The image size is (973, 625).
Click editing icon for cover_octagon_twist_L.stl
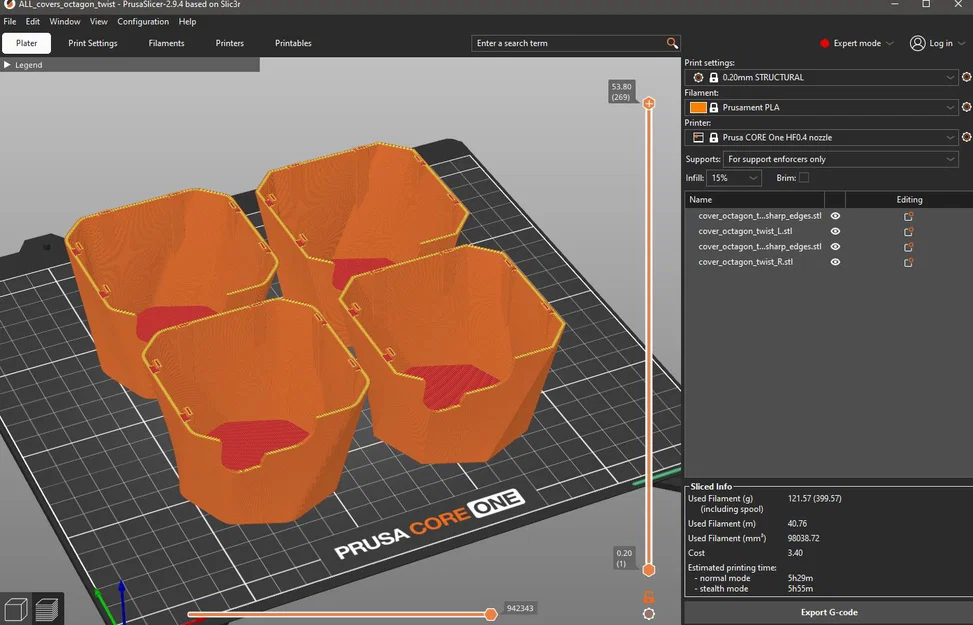pos(908,232)
